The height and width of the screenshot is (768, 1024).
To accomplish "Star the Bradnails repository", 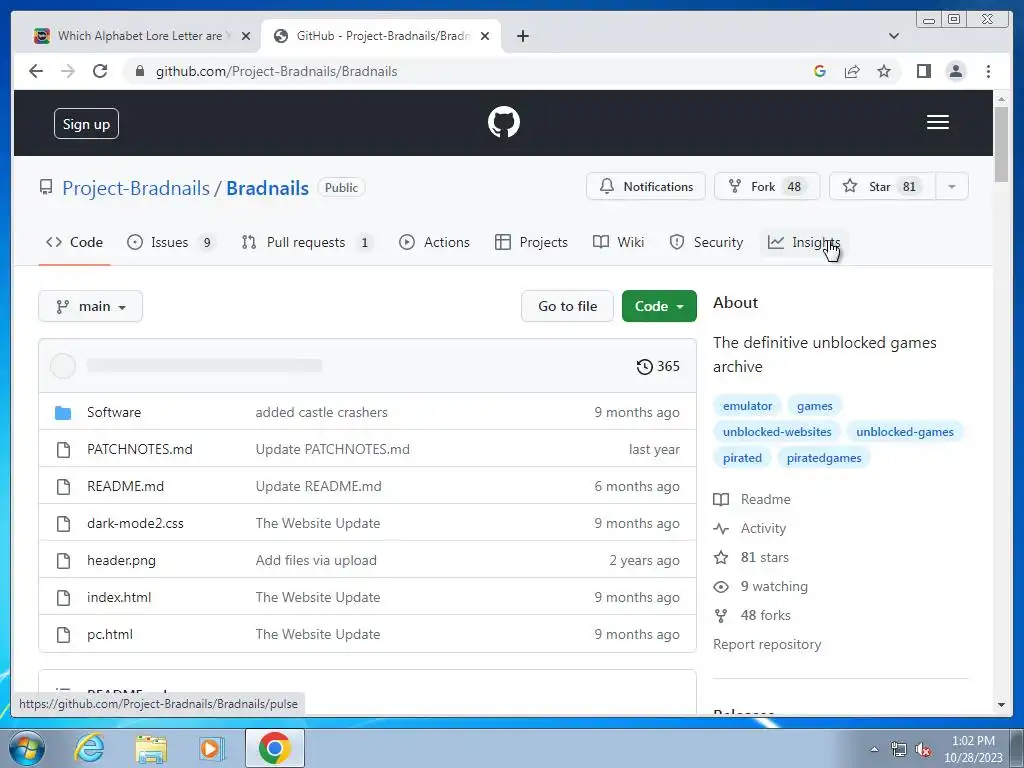I will coord(882,187).
